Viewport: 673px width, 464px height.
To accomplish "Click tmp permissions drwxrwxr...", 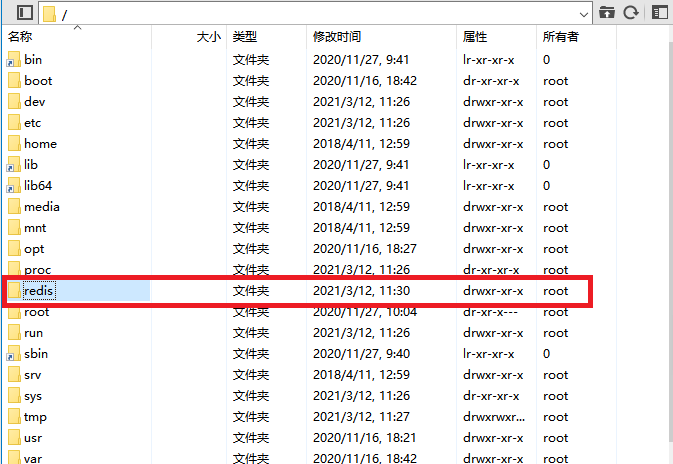I will pos(494,417).
